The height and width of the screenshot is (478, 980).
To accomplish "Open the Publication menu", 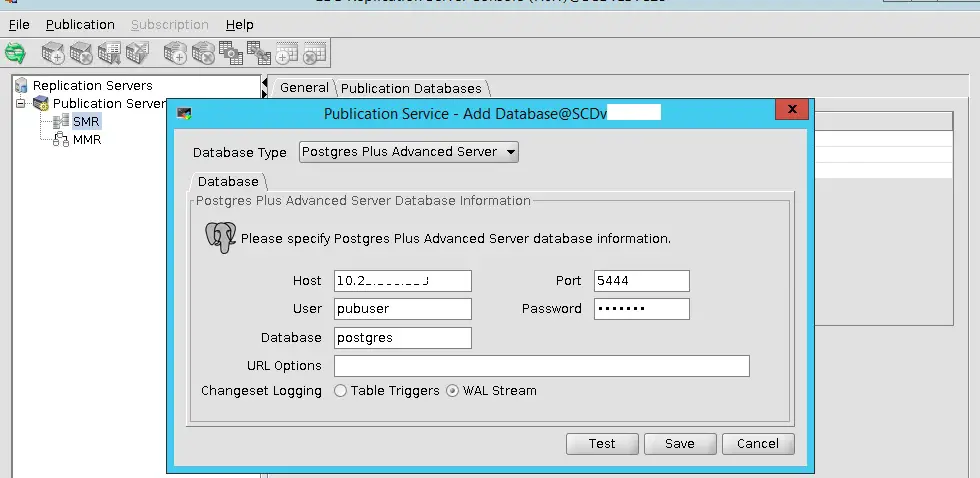I will pyautogui.click(x=80, y=25).
